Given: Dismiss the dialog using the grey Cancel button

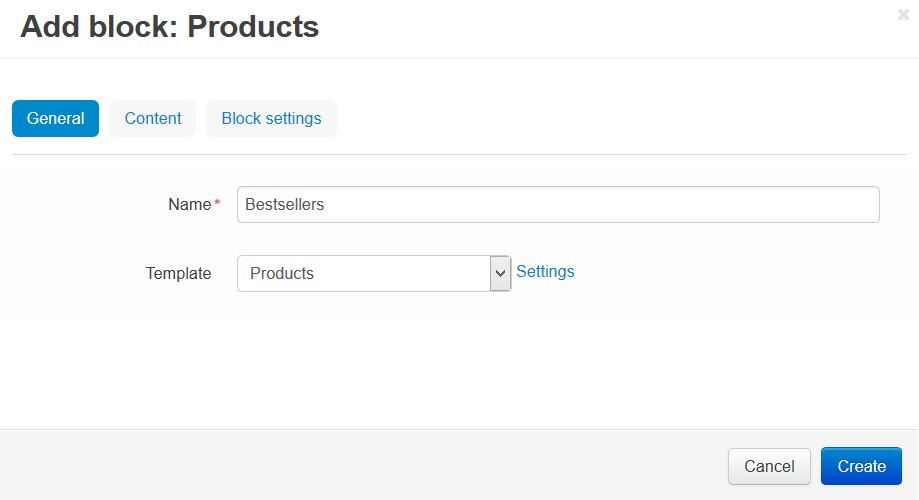Looking at the screenshot, I should pos(769,467).
